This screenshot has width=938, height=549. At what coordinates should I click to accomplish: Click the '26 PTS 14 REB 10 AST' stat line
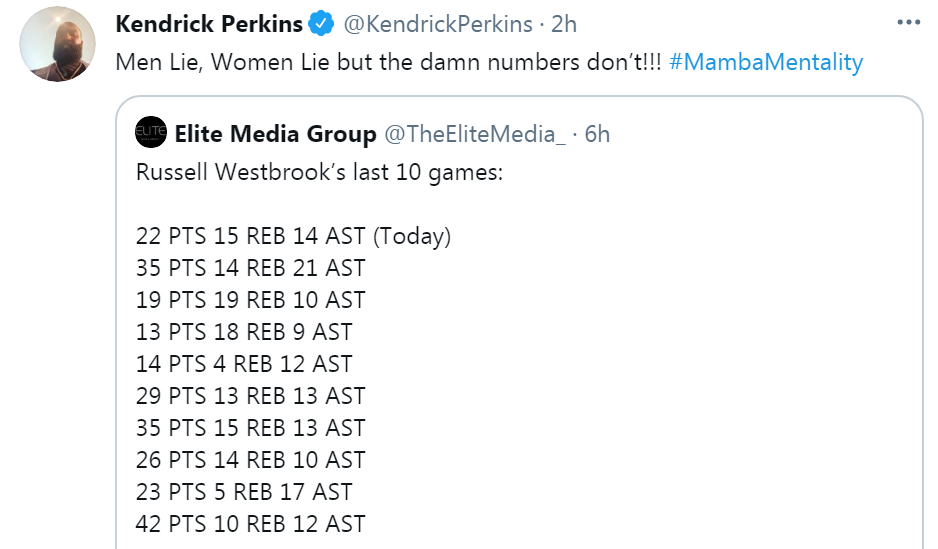(x=250, y=460)
